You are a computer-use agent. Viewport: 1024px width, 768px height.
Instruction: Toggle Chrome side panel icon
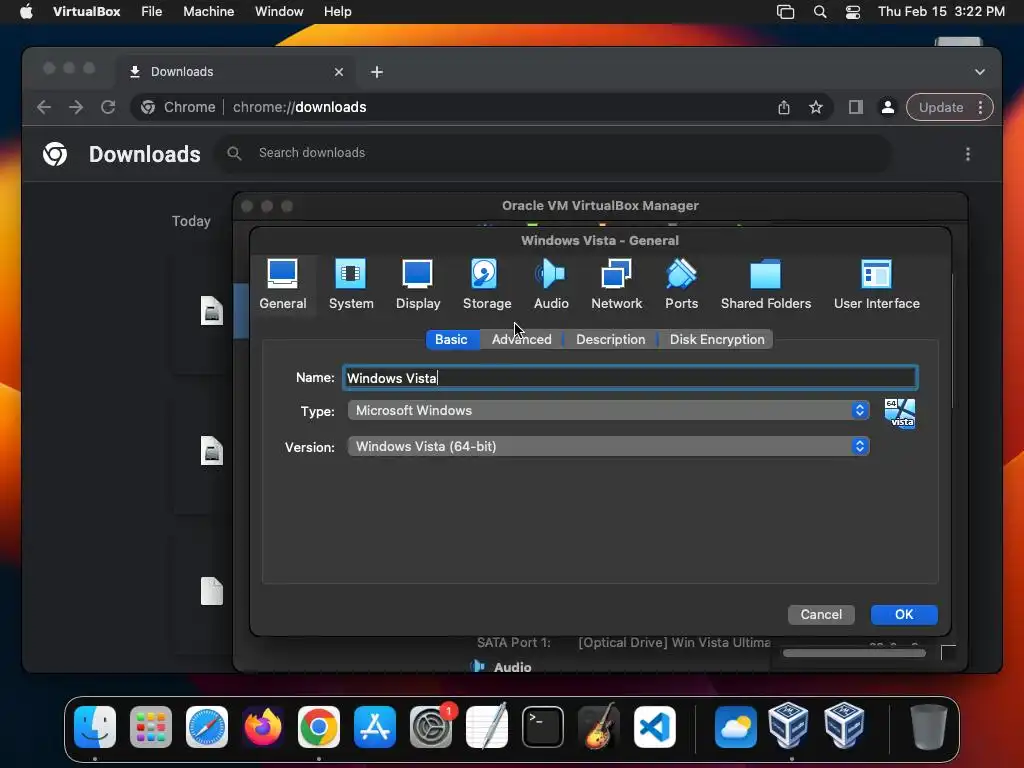(x=856, y=107)
